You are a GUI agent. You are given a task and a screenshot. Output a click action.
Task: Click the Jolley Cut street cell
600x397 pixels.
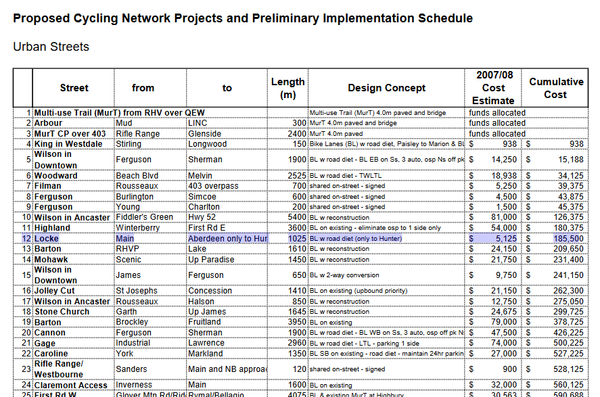click(73, 291)
